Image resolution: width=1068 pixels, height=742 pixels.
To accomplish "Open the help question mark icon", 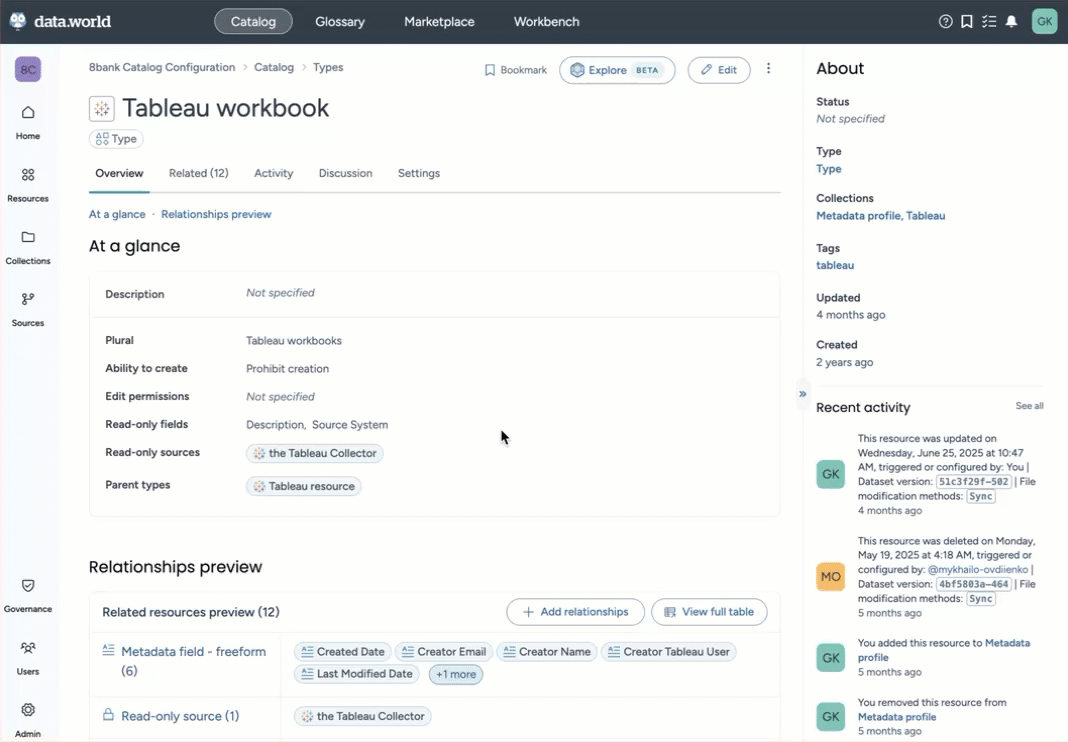I will tap(946, 21).
